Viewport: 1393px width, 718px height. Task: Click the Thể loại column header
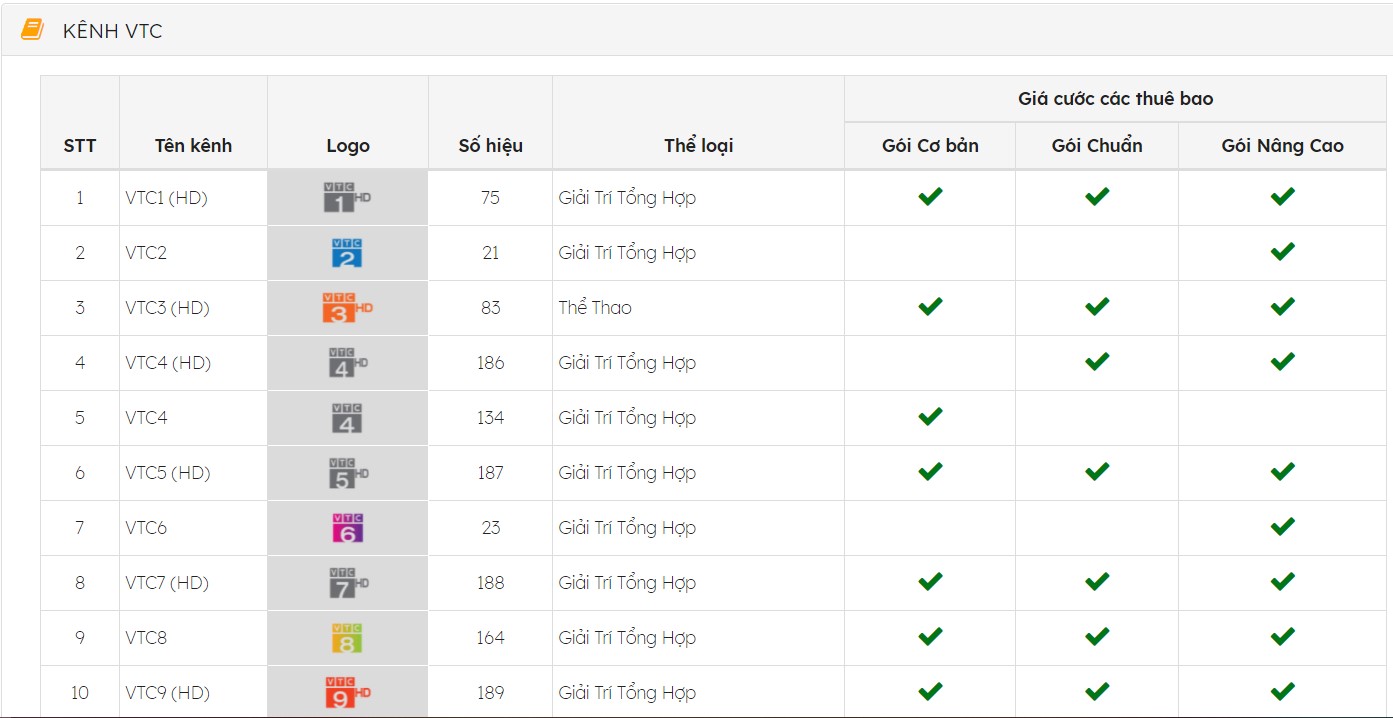698,146
